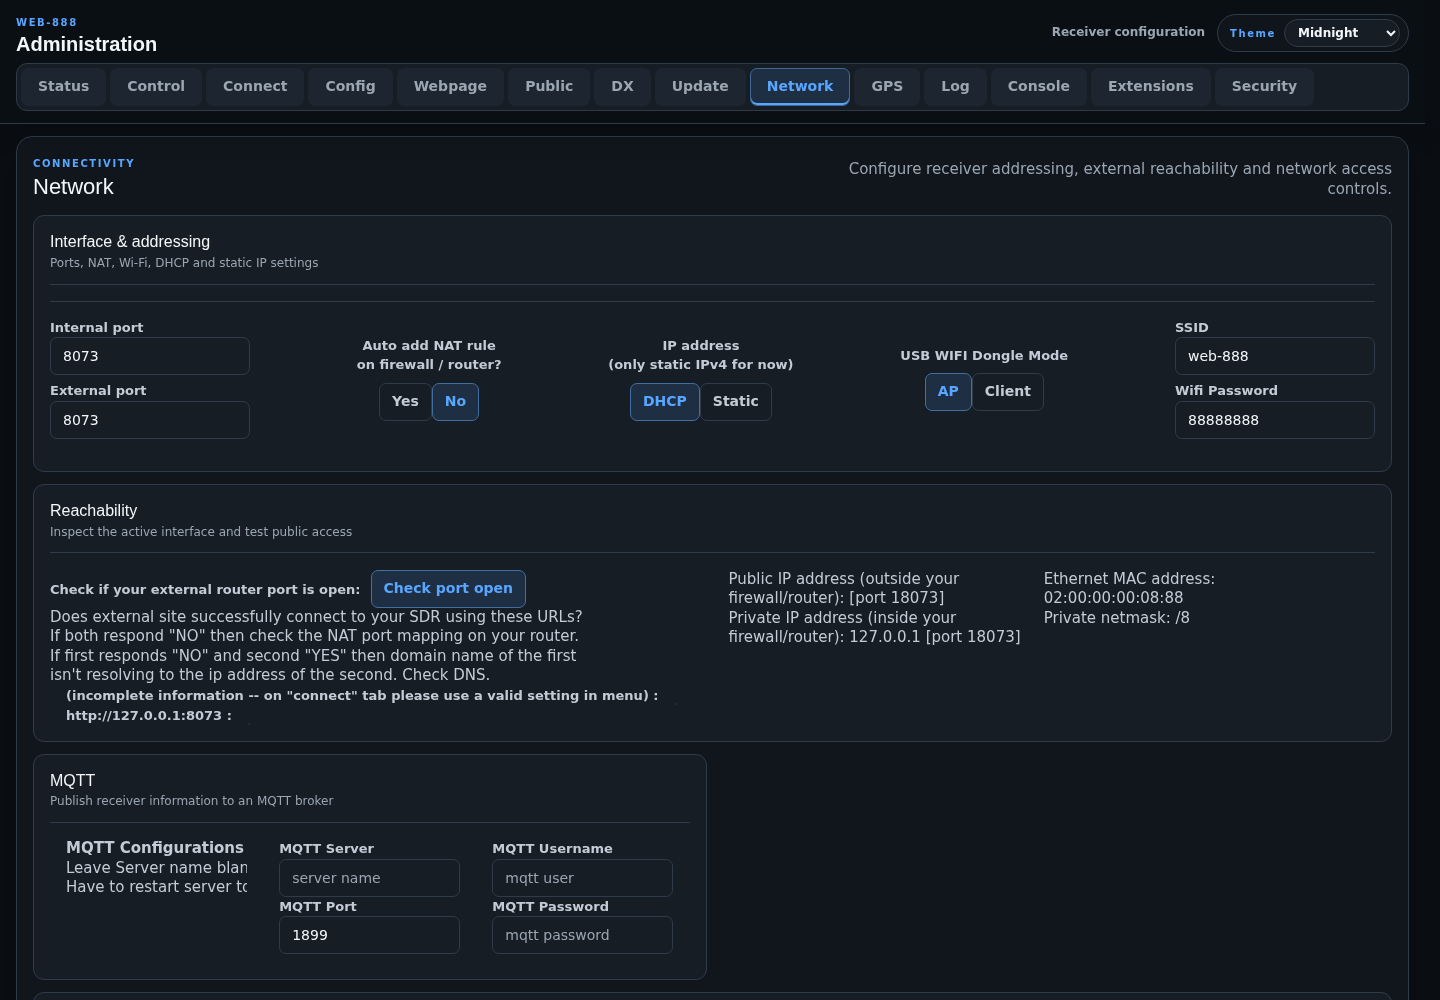Click the 'Private netmask: /8' text
The width and height of the screenshot is (1440, 1000).
pyautogui.click(x=1117, y=618)
